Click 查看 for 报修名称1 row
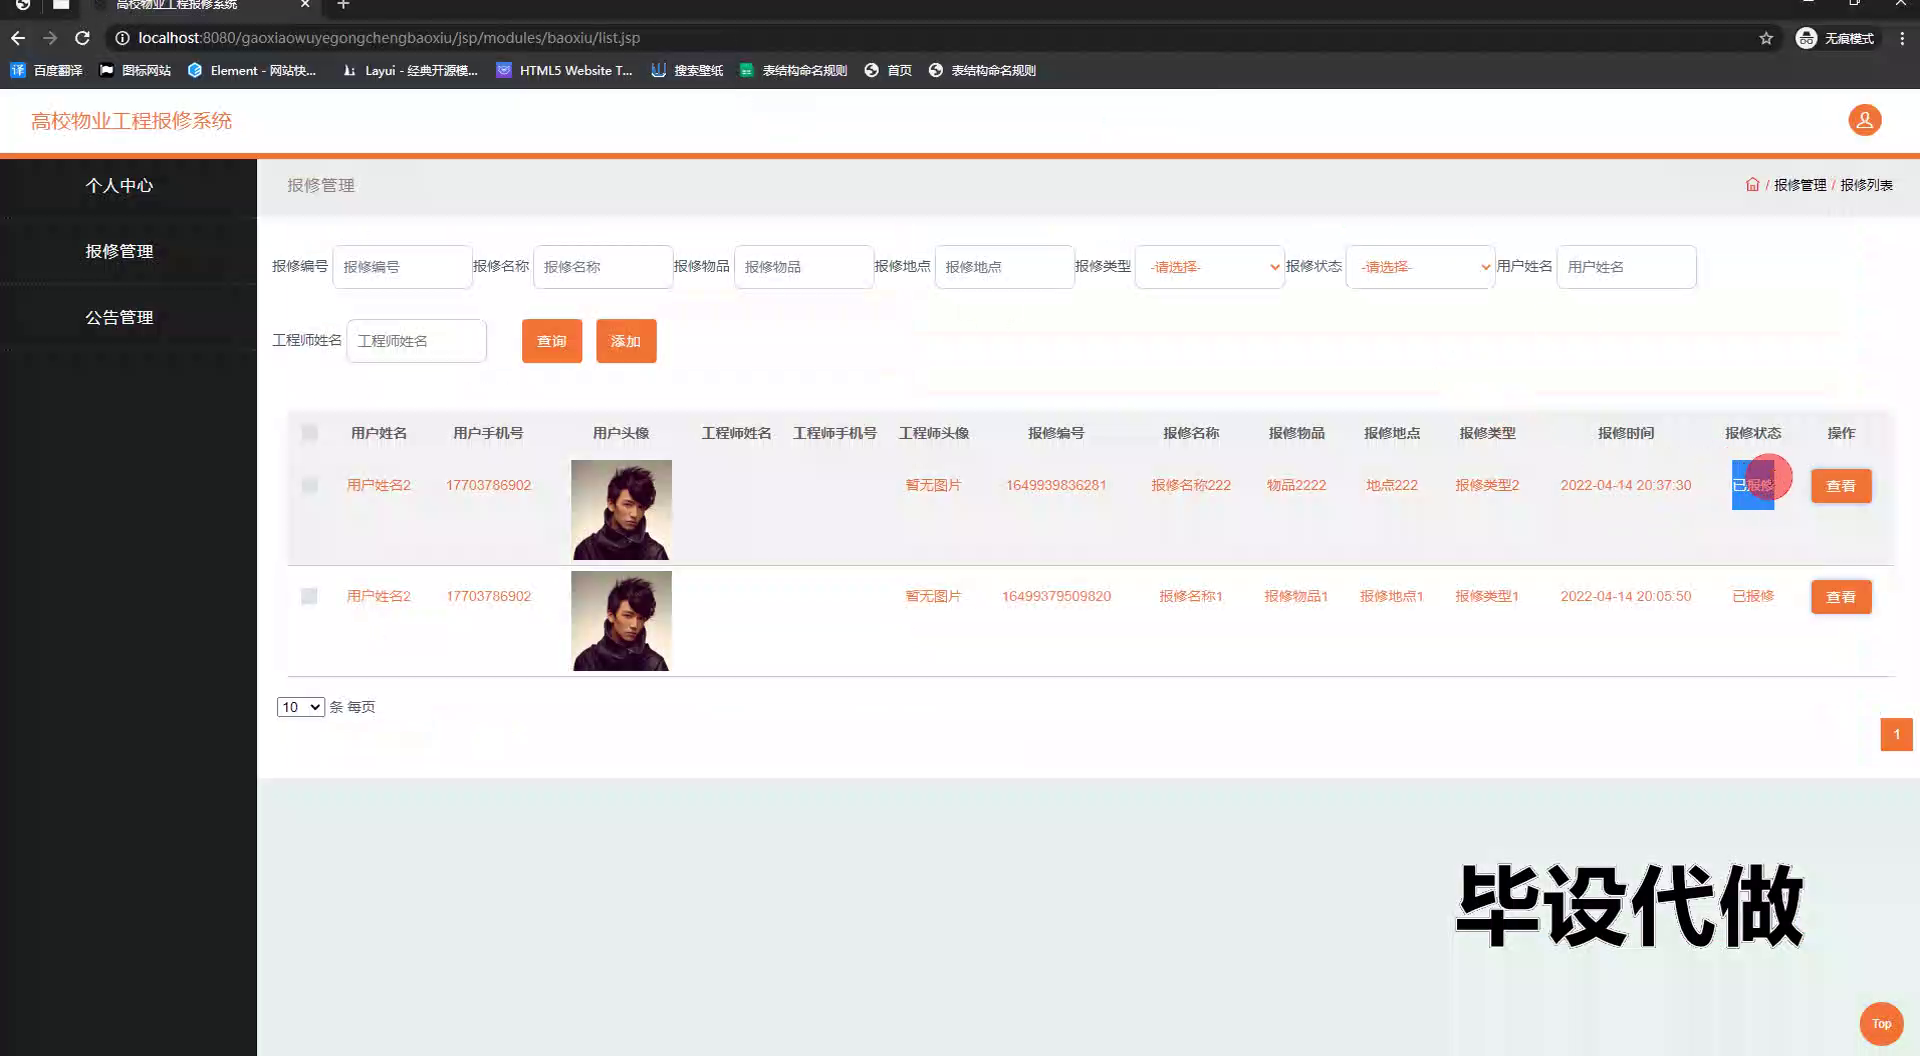Screen dimensions: 1920x1056 point(1841,597)
